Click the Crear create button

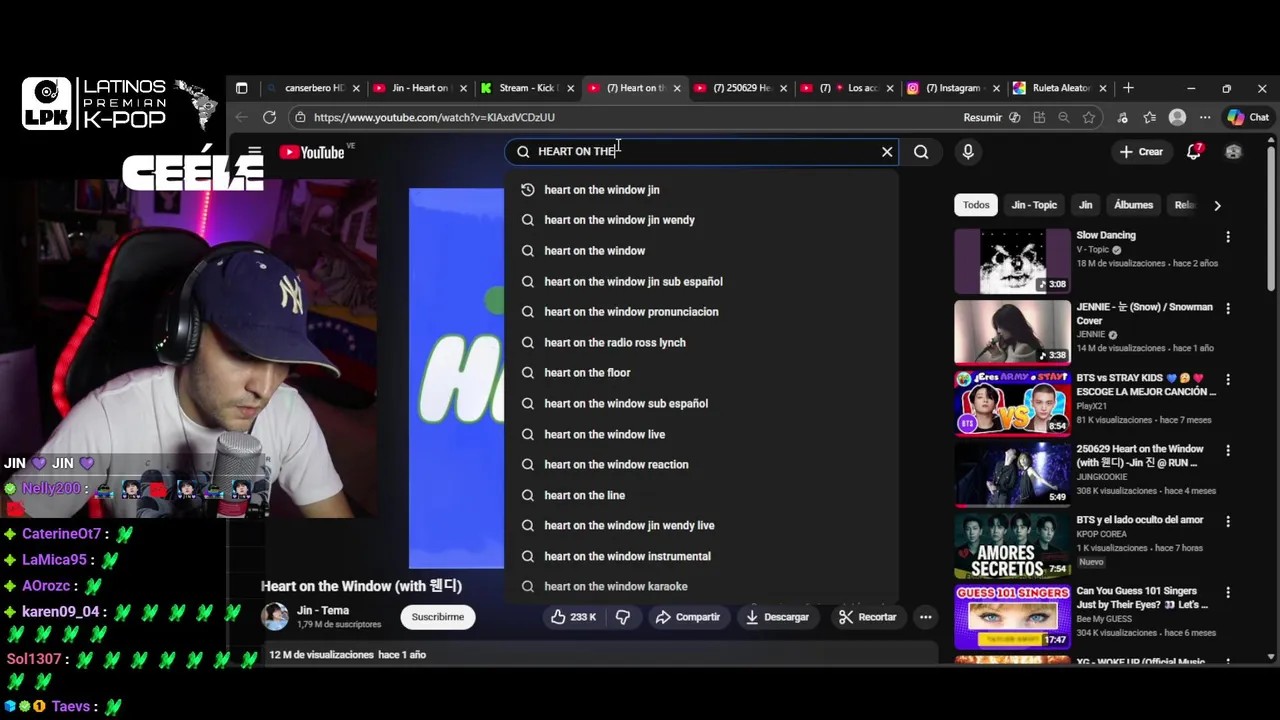pos(1141,152)
